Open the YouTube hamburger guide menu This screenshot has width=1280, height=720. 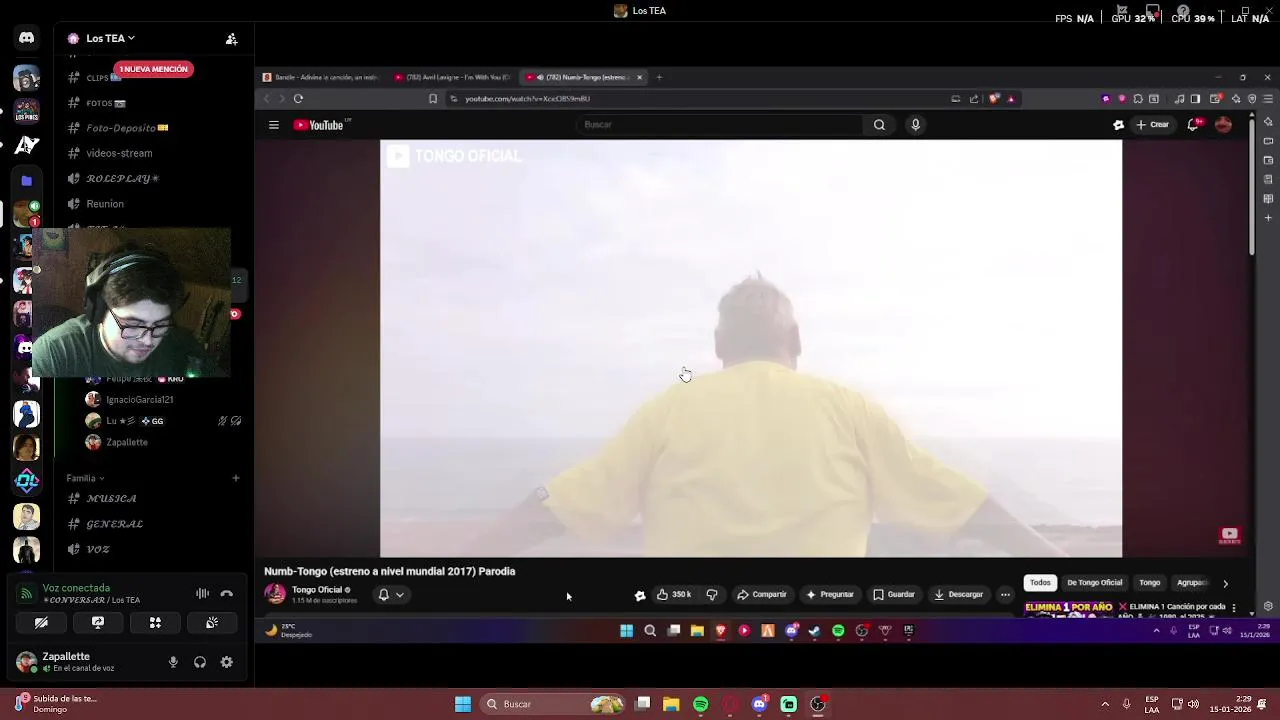(x=273, y=125)
